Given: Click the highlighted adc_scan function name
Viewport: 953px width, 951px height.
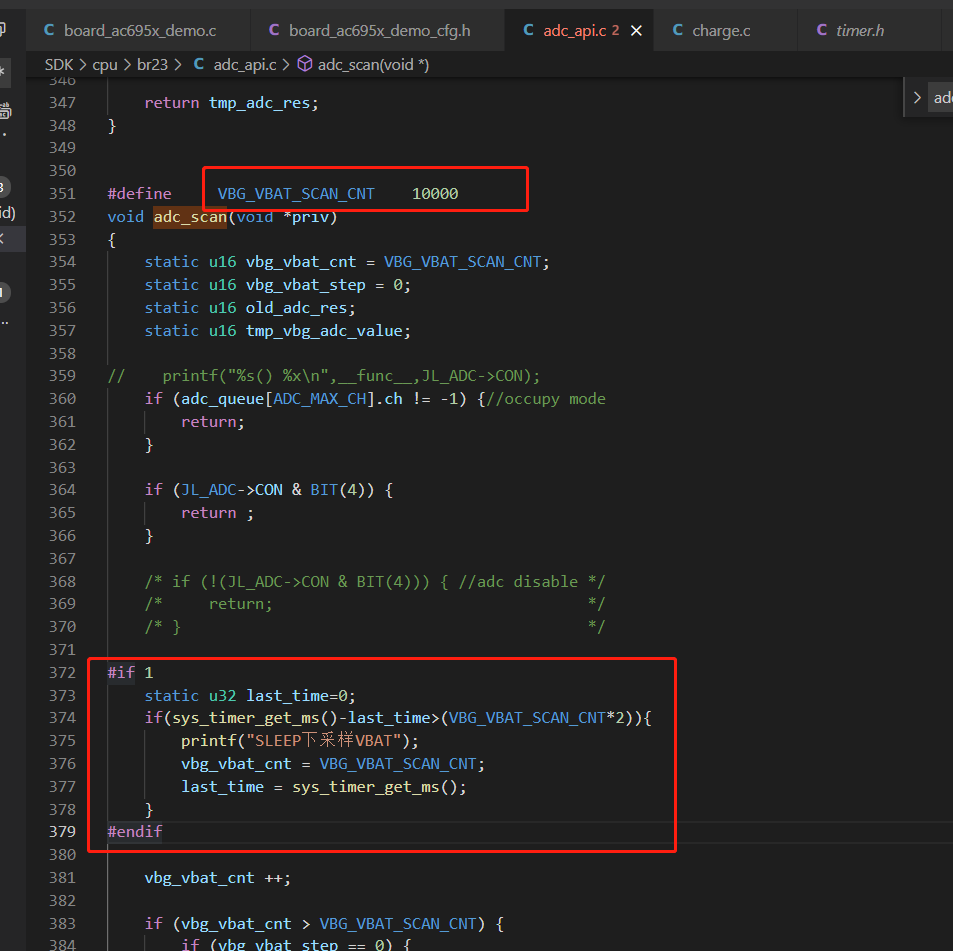Looking at the screenshot, I should click(x=190, y=216).
